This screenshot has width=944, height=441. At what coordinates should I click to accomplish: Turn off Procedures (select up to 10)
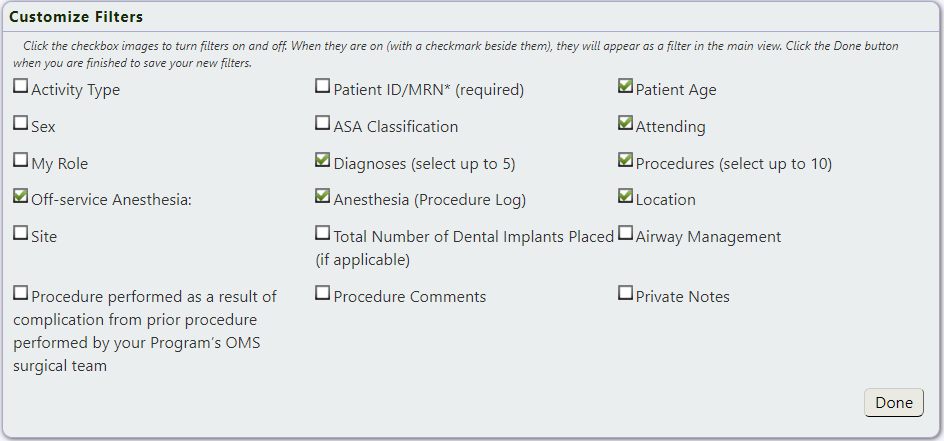click(x=625, y=159)
